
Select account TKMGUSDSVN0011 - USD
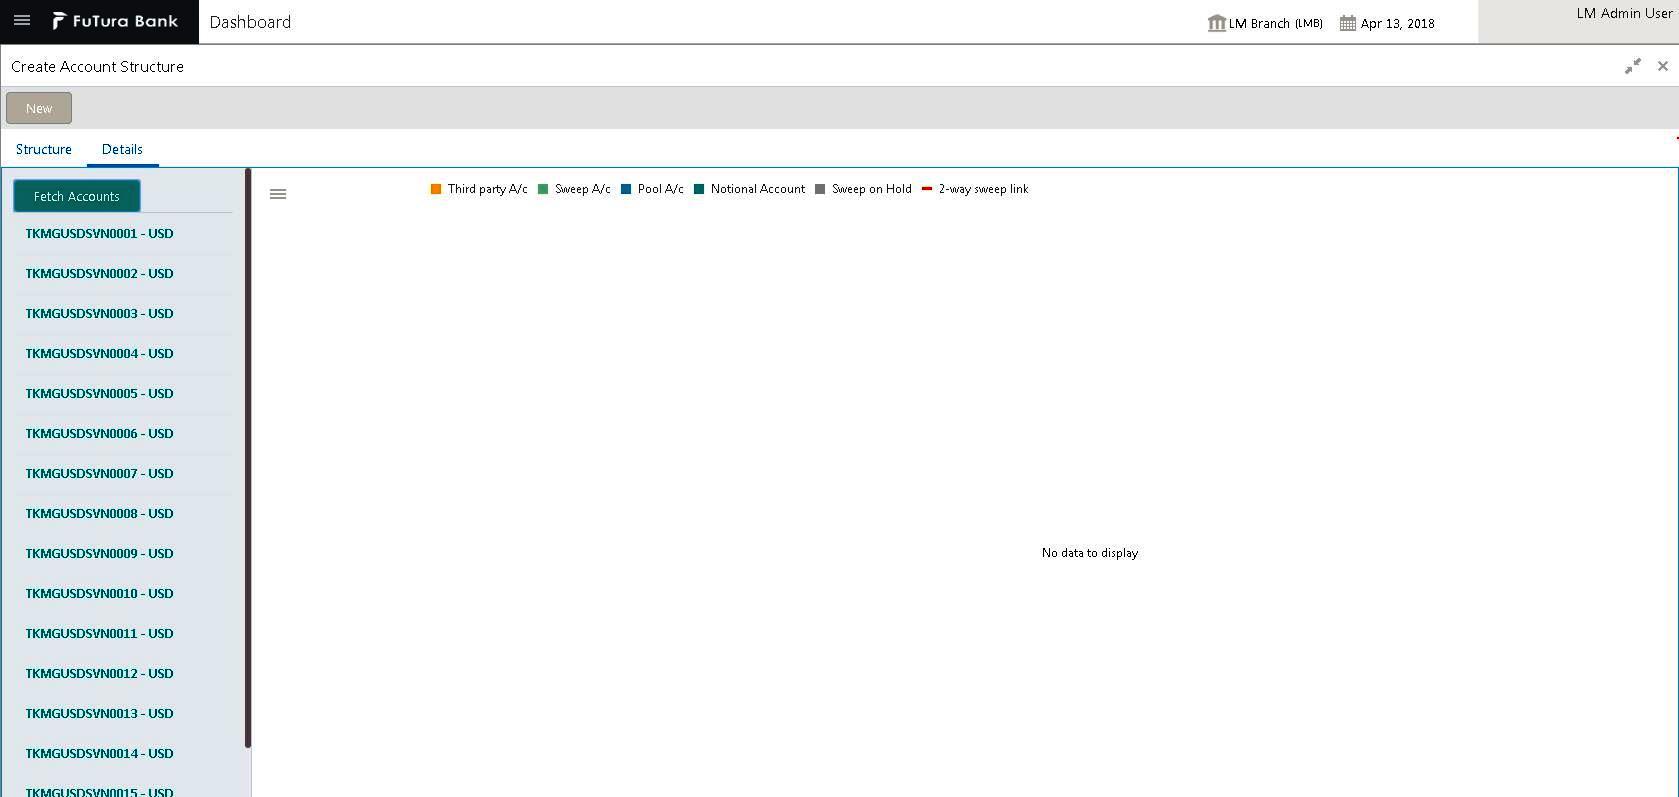pyautogui.click(x=99, y=634)
